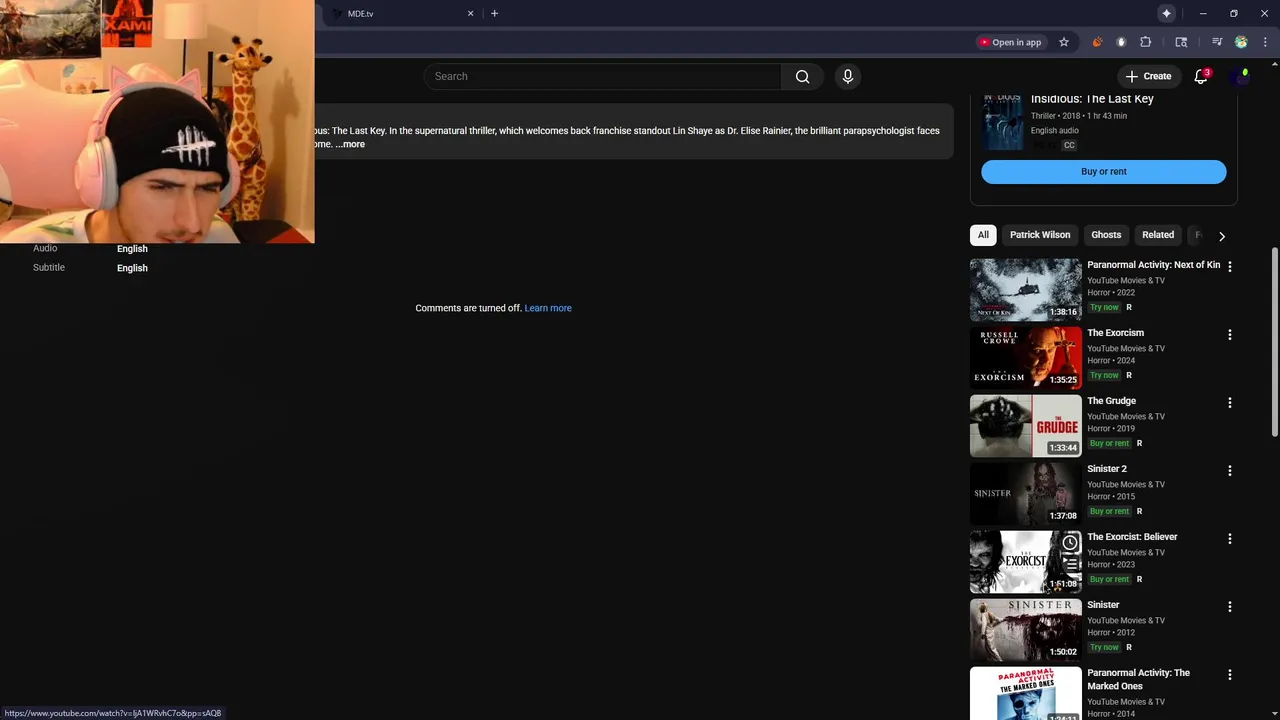
Task: Select the Patrick Wilson filter chip
Action: coord(1040,235)
